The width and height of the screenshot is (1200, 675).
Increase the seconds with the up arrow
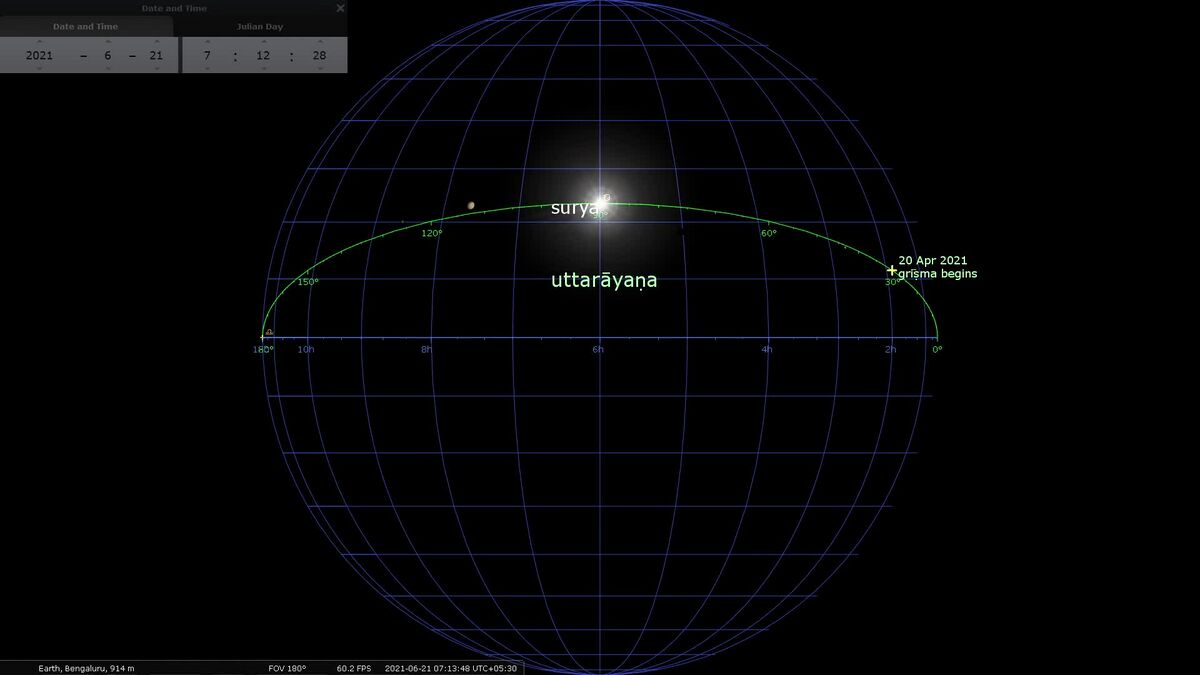pyautogui.click(x=320, y=42)
